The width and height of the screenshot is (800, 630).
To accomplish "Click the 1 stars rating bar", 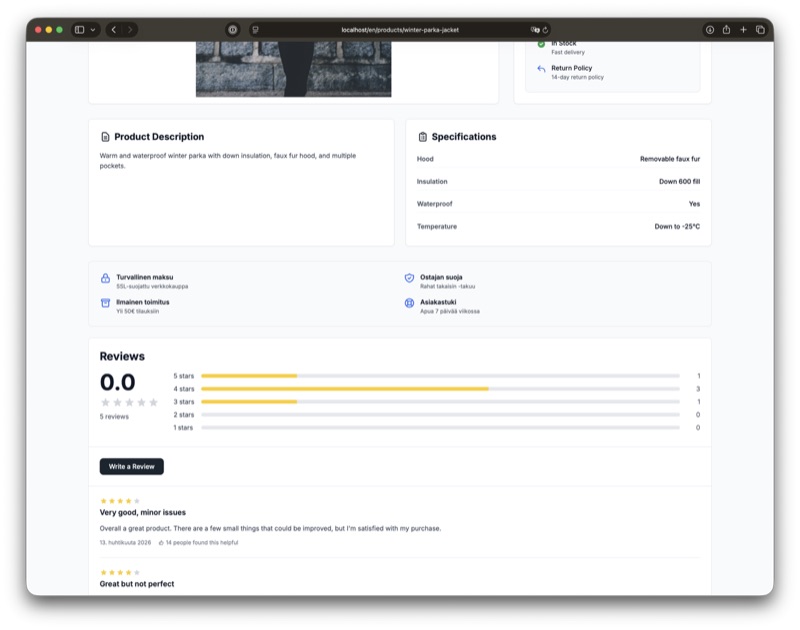I will point(440,427).
